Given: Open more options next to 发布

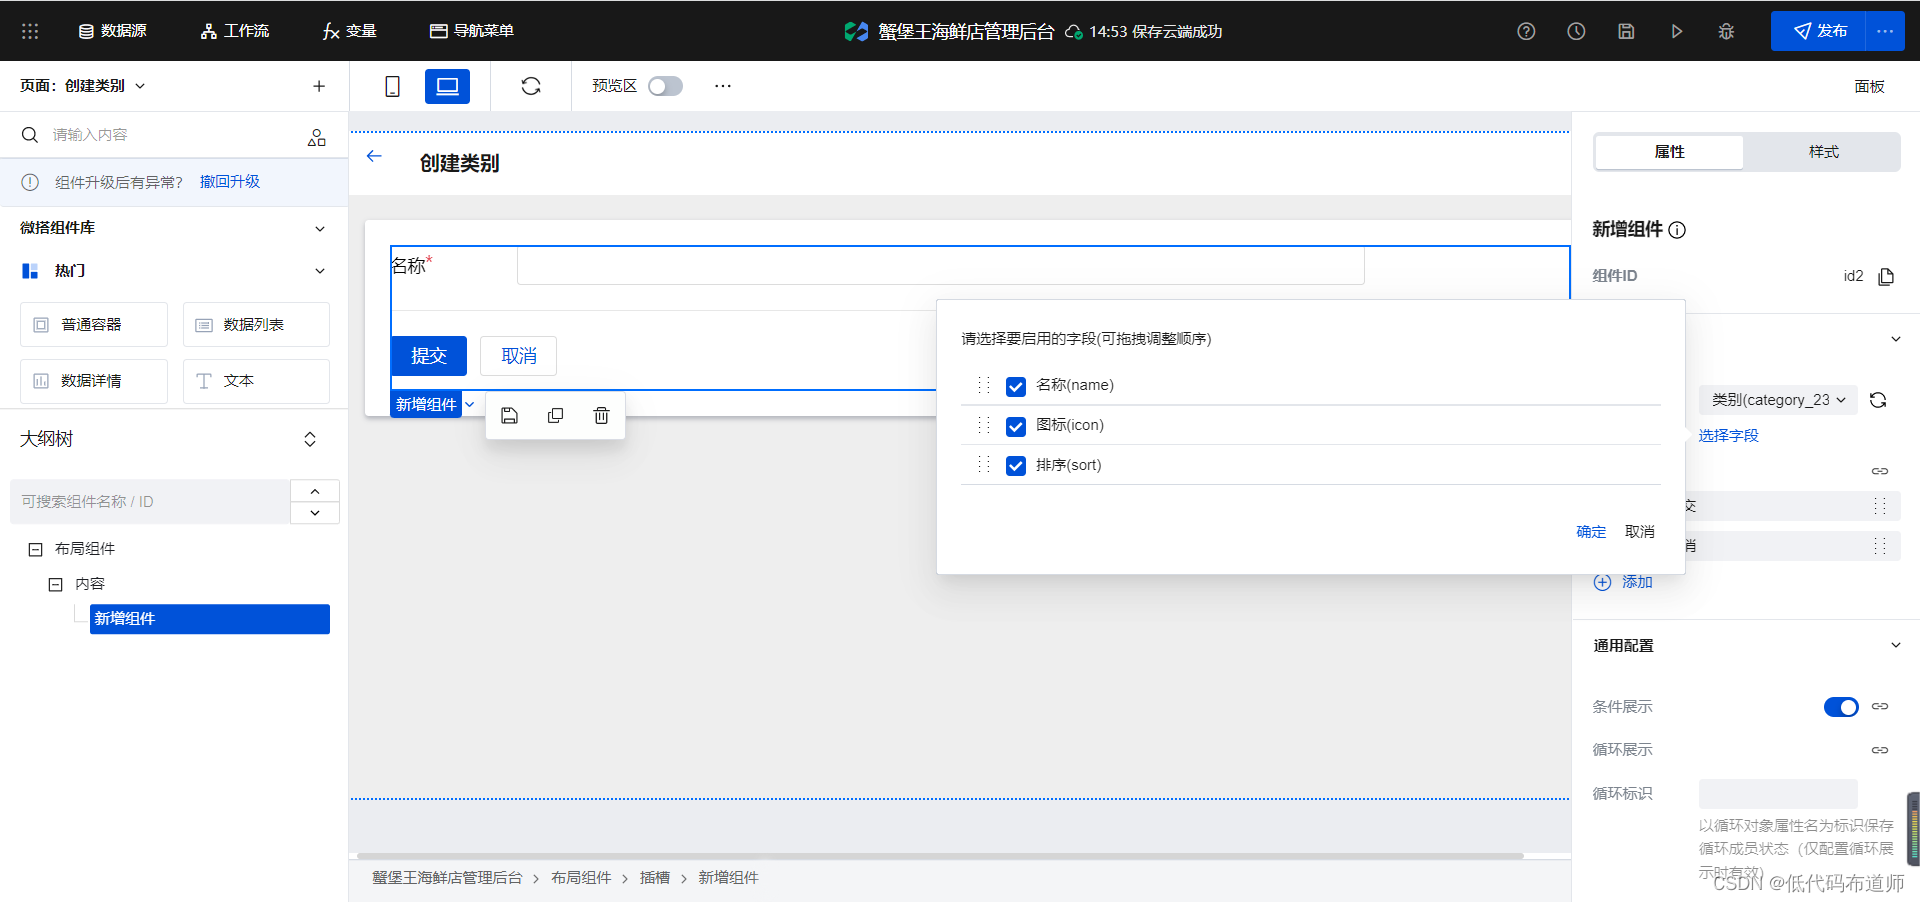Looking at the screenshot, I should (1885, 31).
